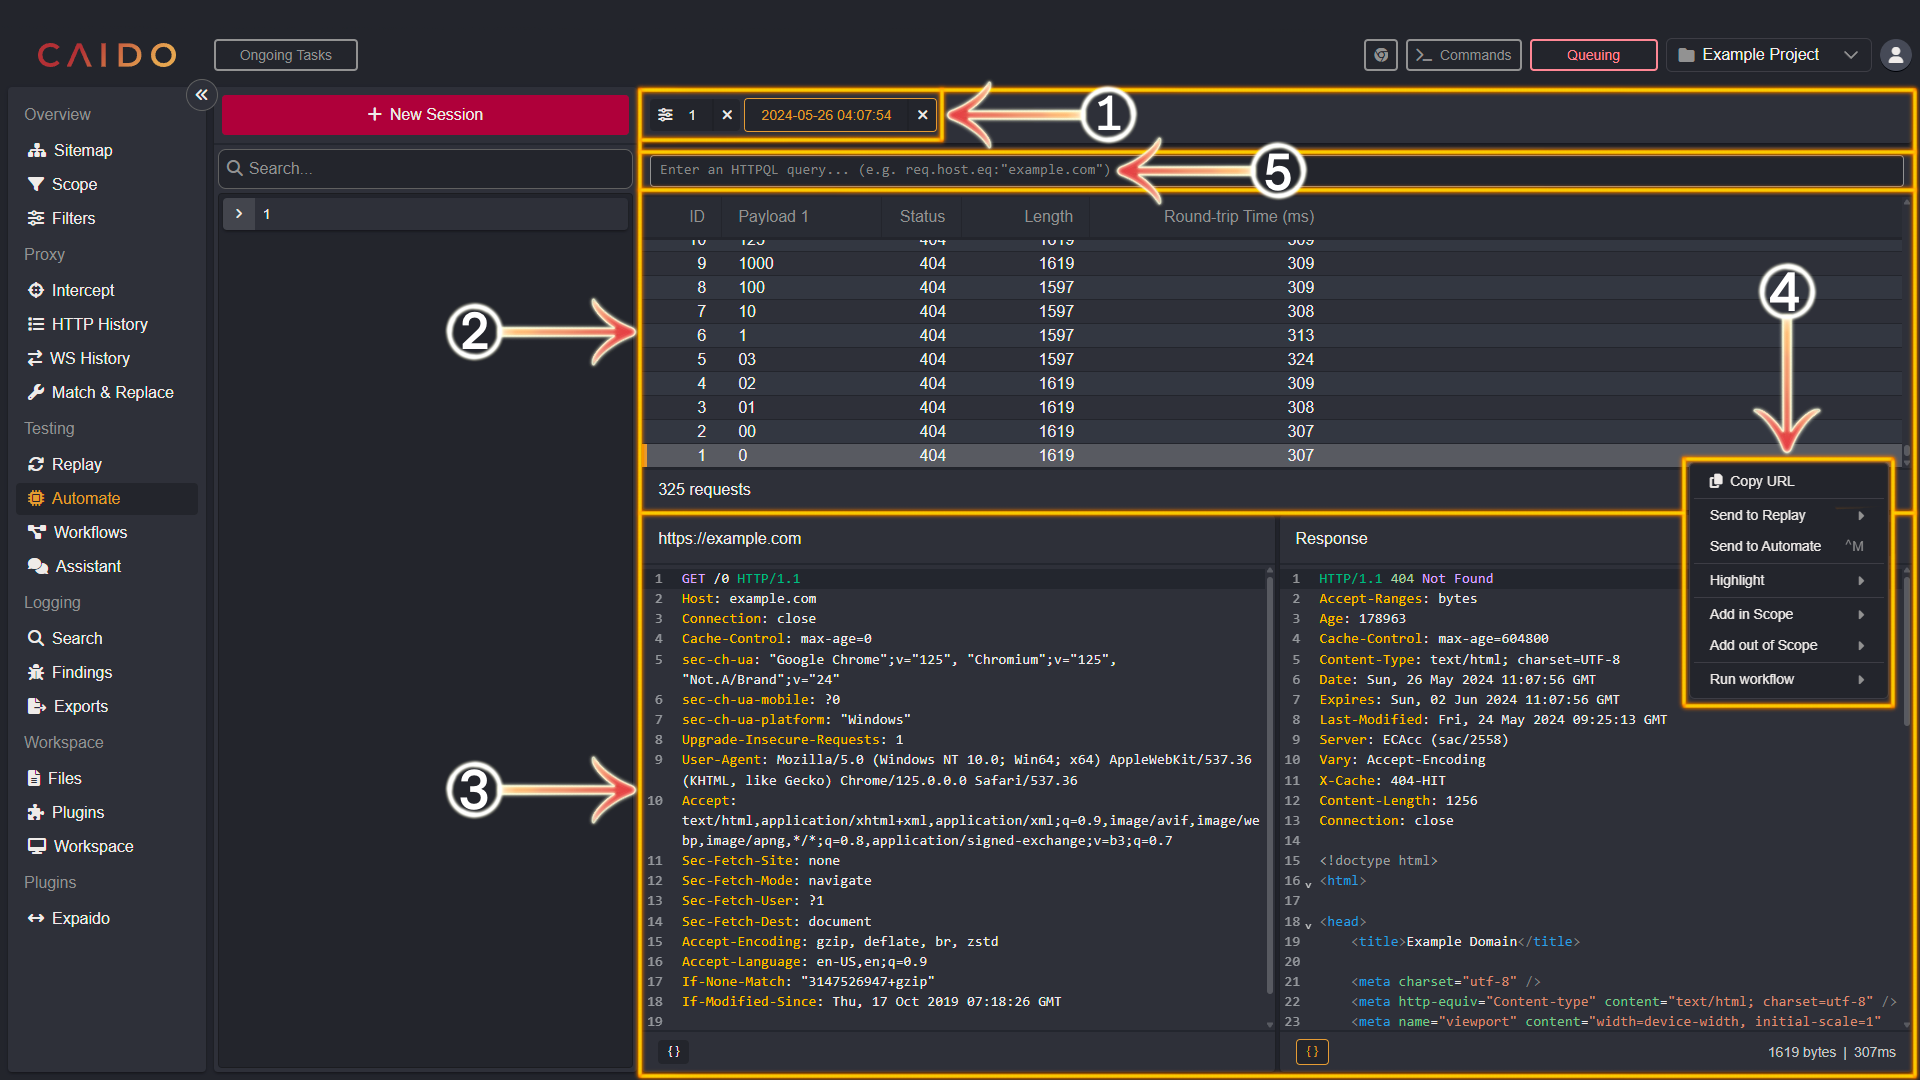Viewport: 1920px width, 1080px height.
Task: Select result row with payload 100
Action: point(1272,287)
